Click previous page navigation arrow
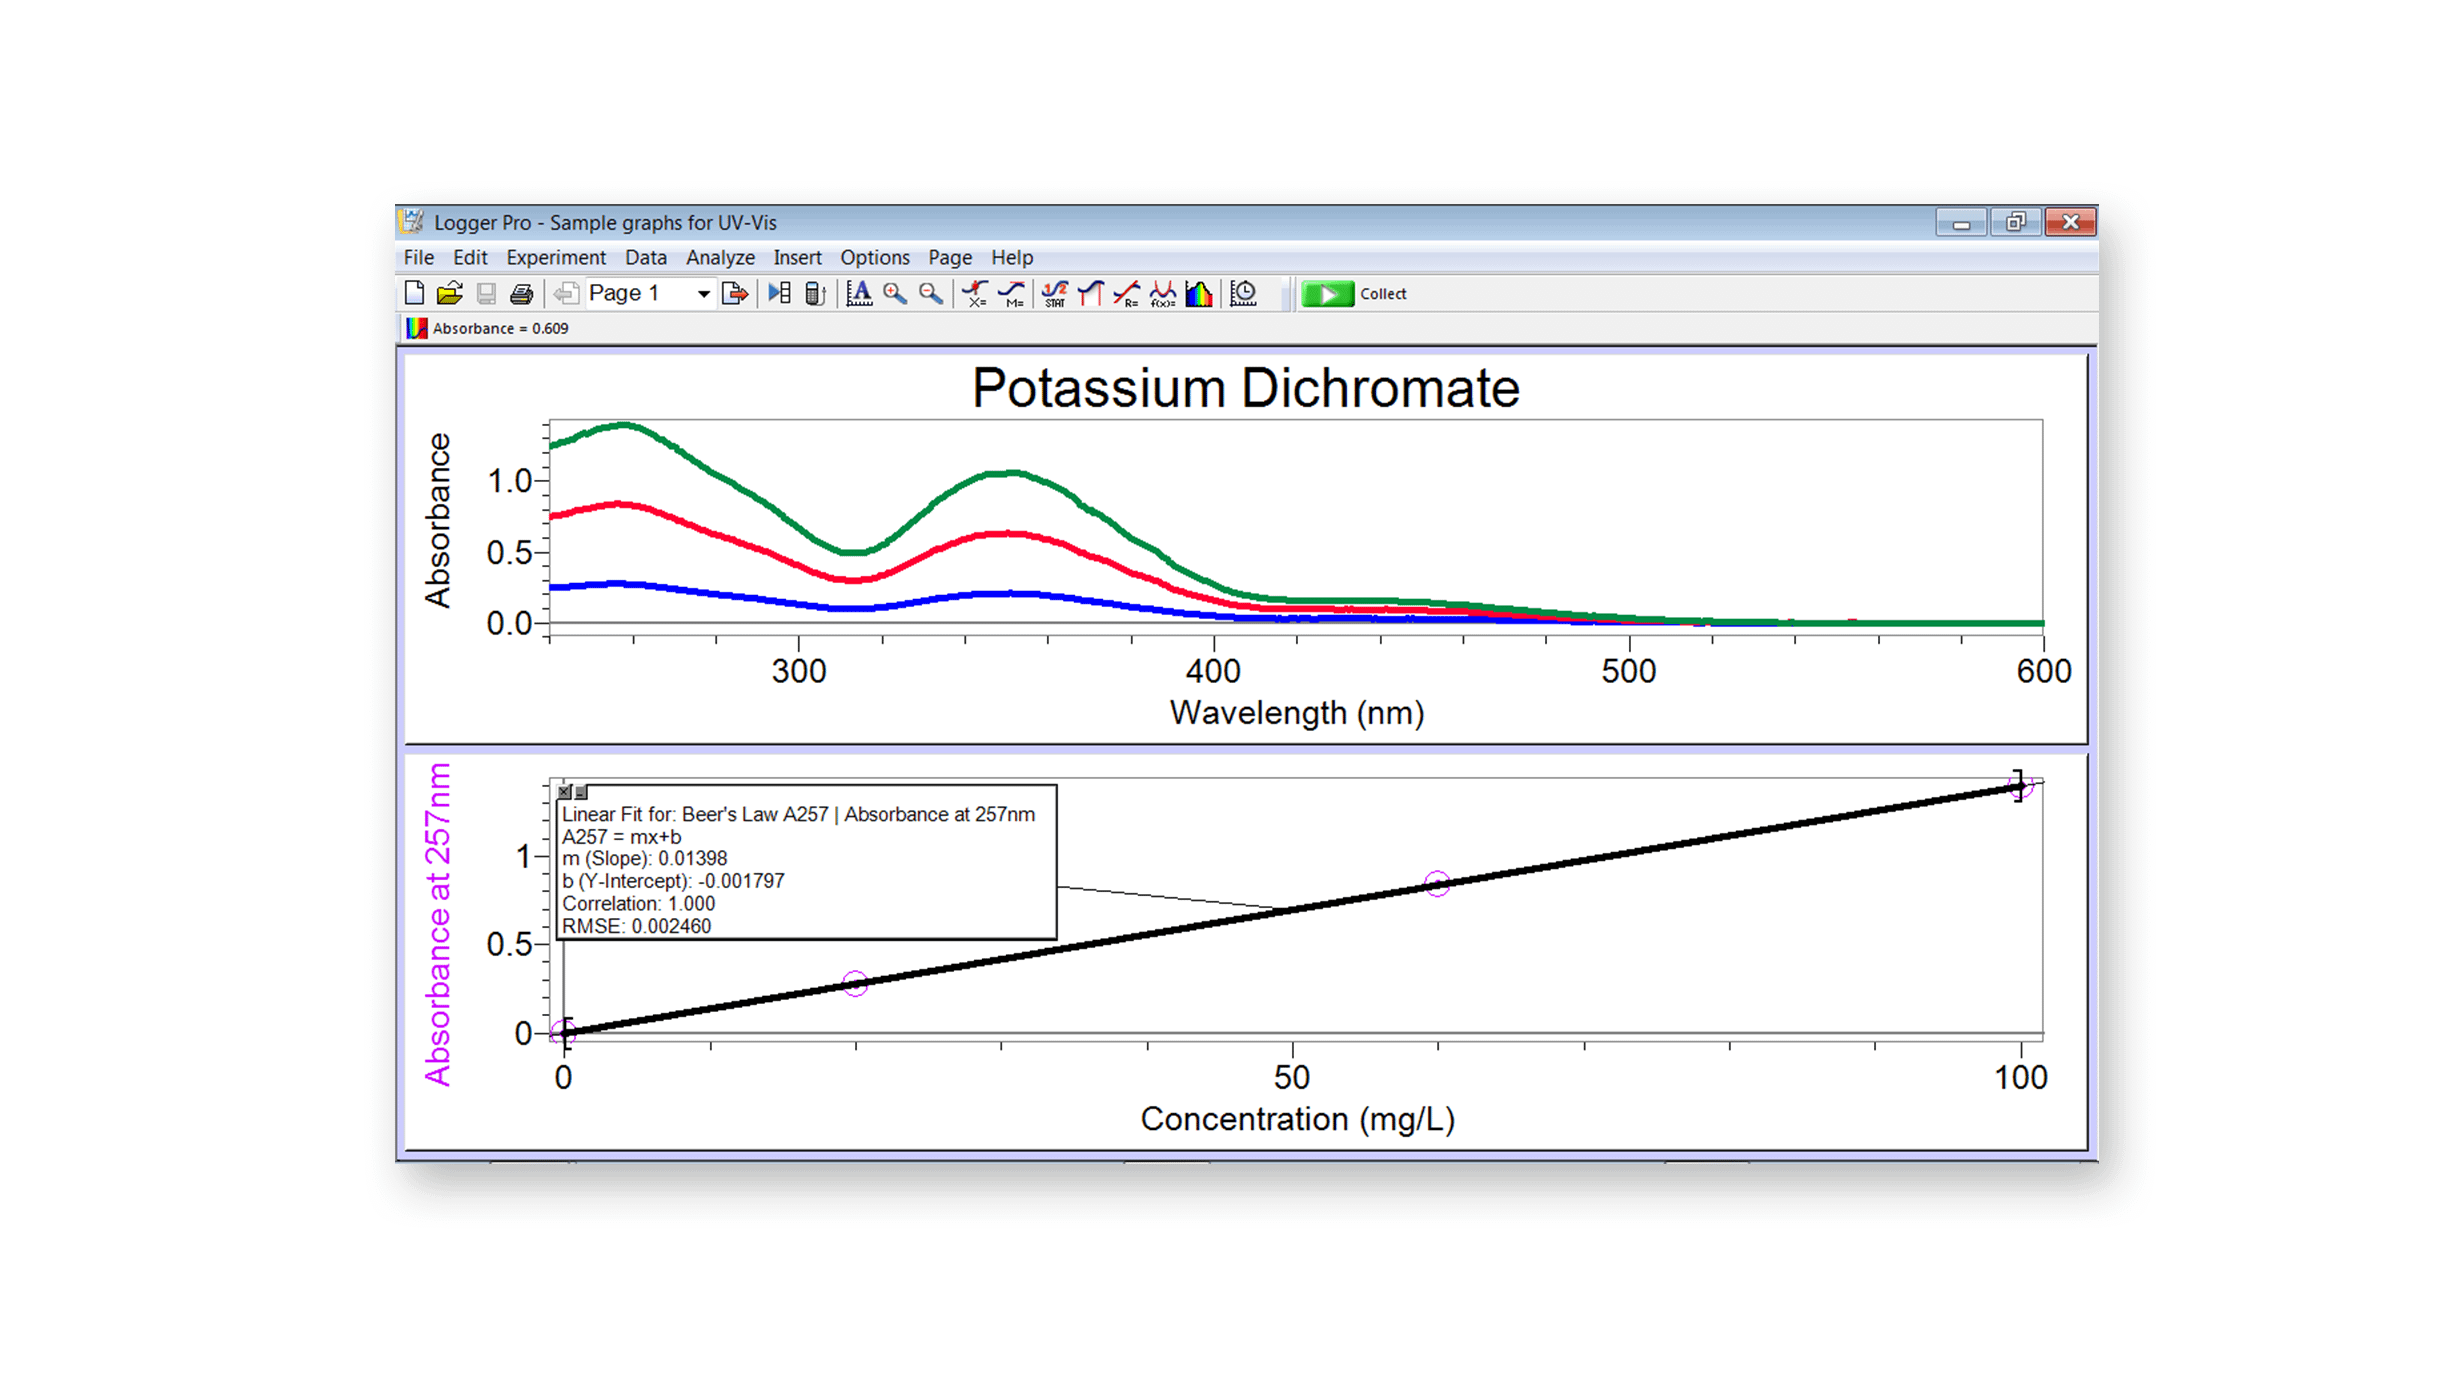 [x=566, y=293]
